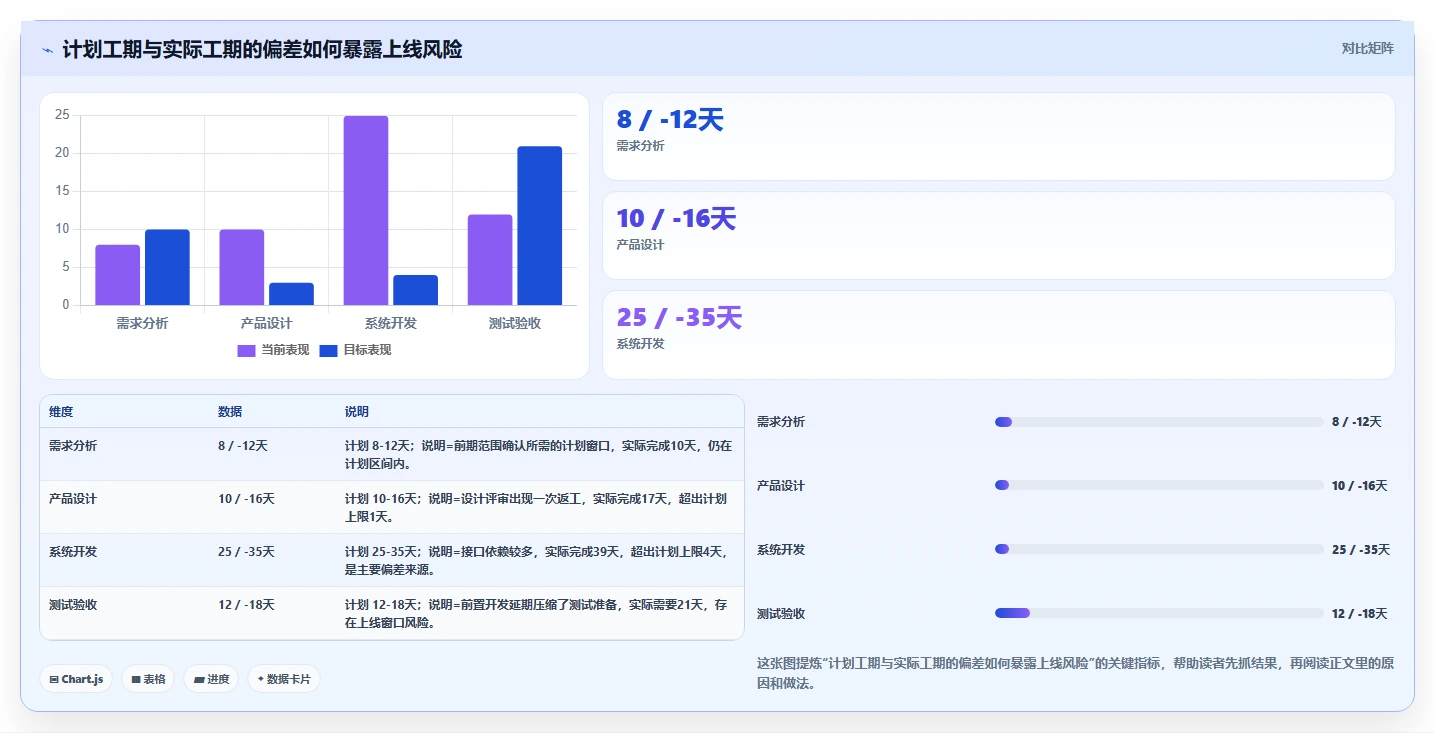Click the main title about 上线风险

(x=262, y=50)
